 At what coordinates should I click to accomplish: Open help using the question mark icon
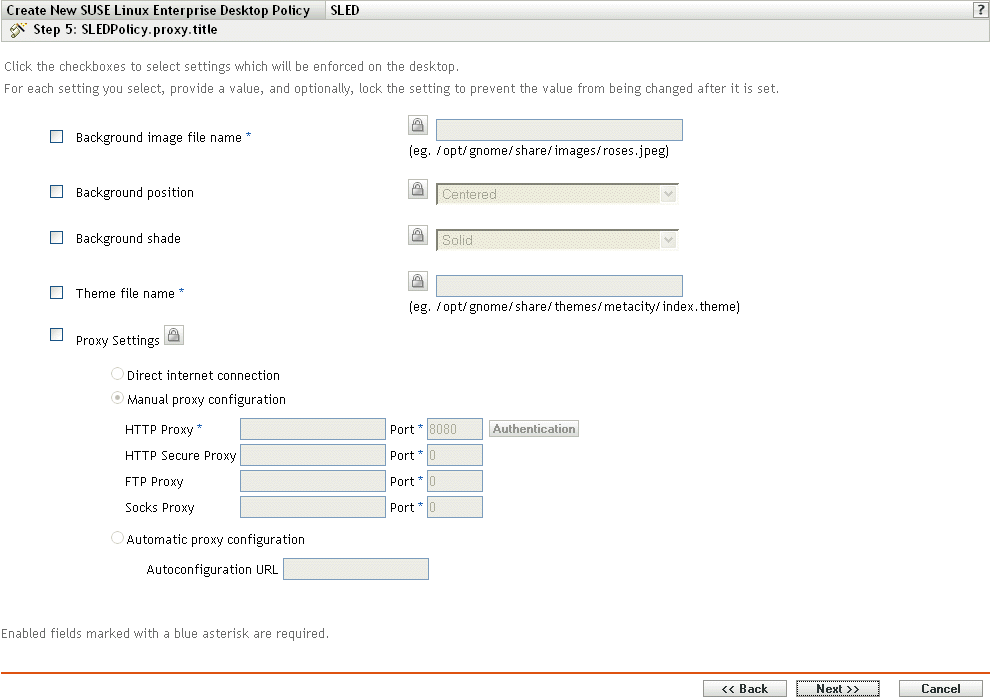click(979, 10)
